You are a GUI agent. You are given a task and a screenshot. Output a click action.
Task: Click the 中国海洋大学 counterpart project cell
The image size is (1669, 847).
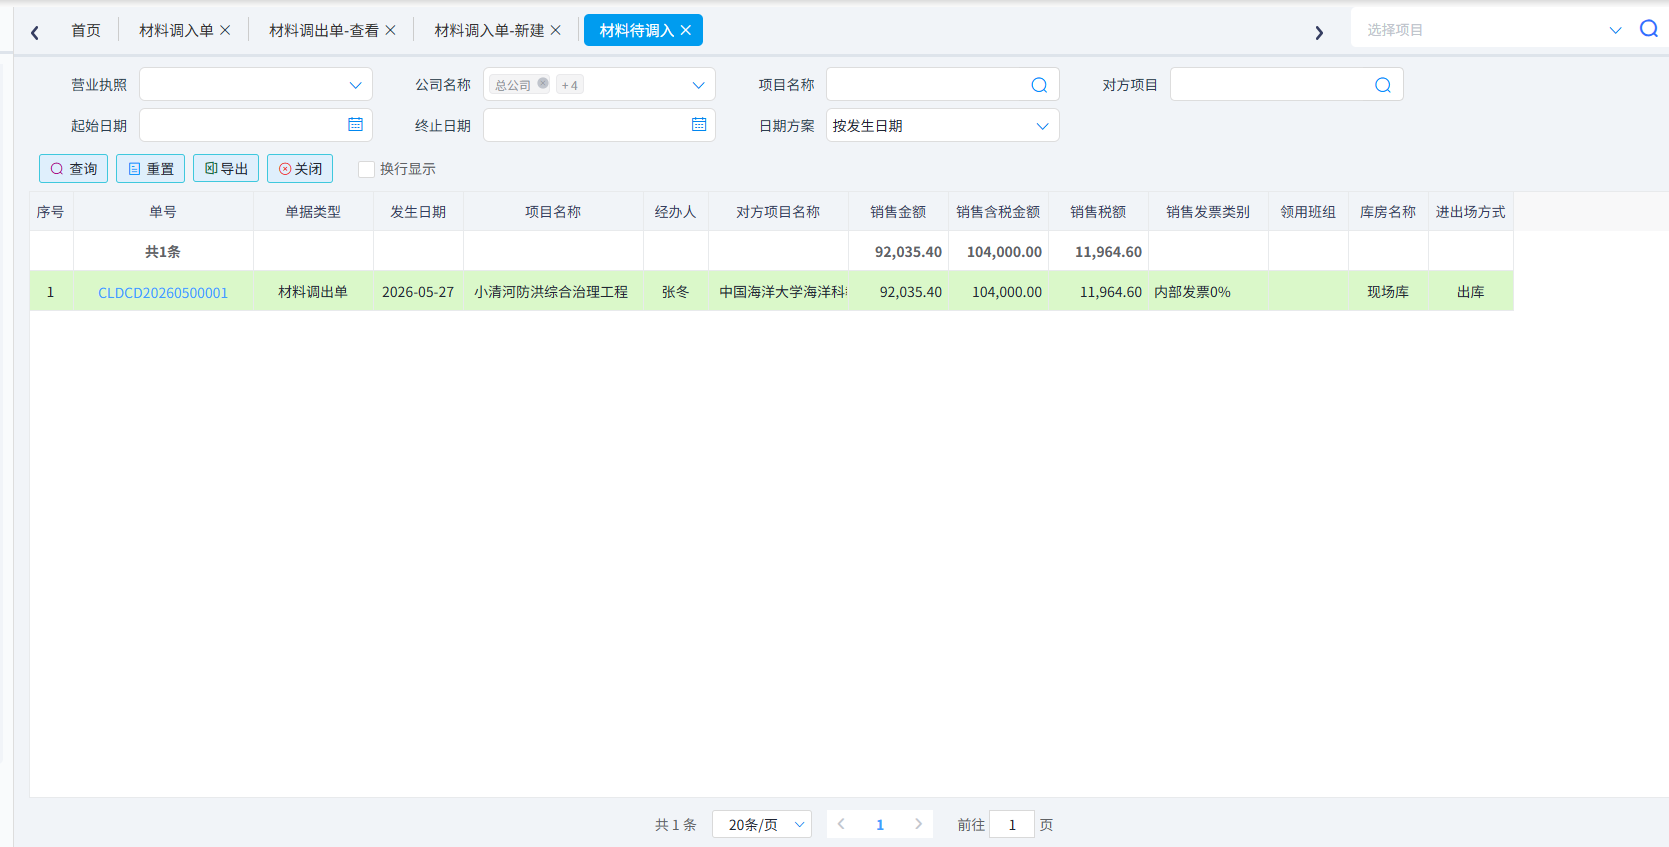pos(779,292)
